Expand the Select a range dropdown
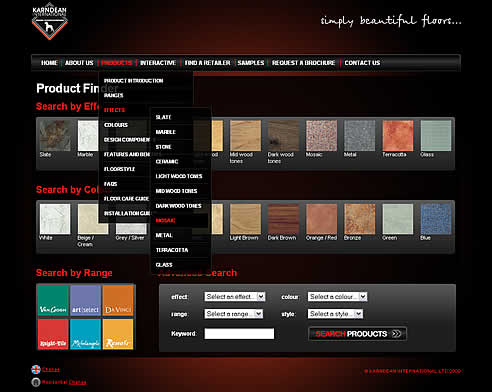The height and width of the screenshot is (392, 492). tap(233, 314)
